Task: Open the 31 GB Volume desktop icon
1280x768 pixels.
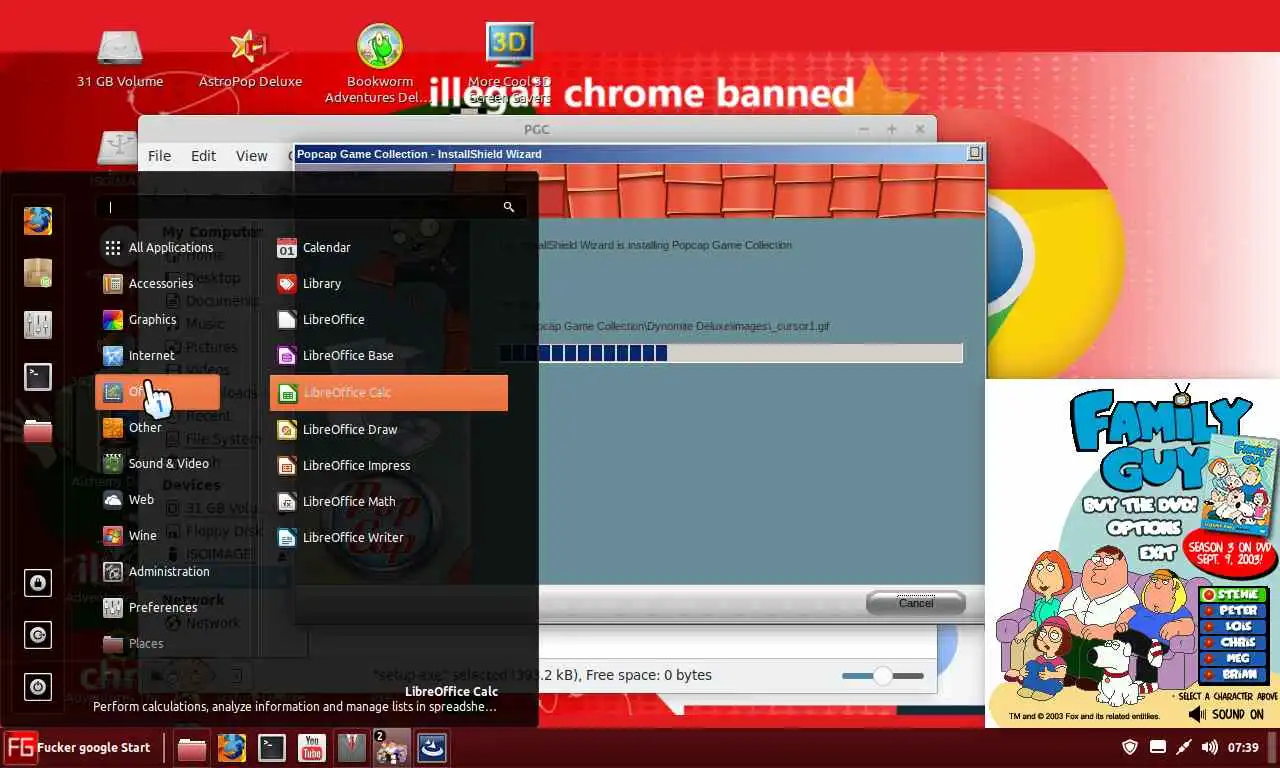Action: coord(120,60)
